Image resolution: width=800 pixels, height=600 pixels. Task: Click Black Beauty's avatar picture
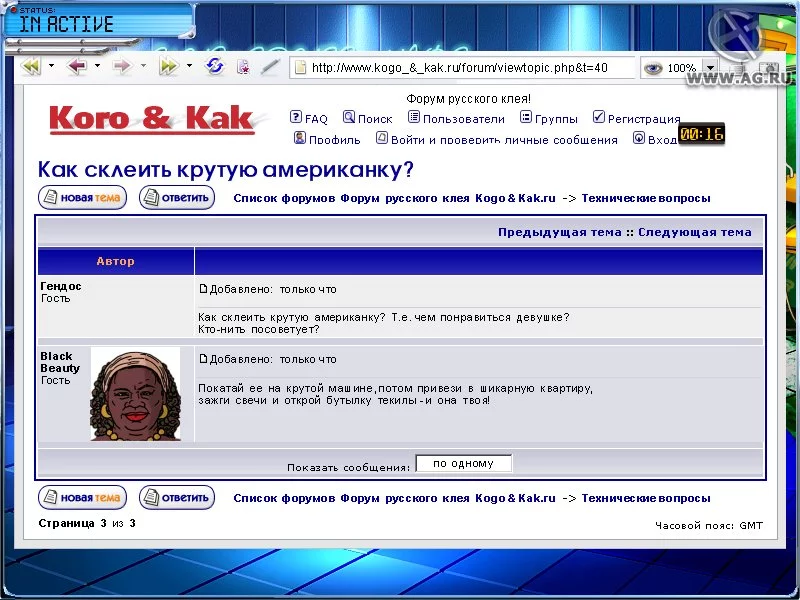click(135, 394)
